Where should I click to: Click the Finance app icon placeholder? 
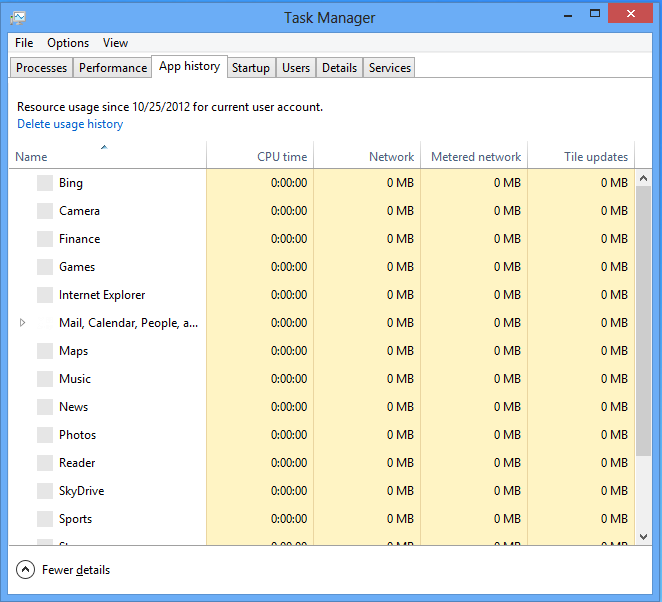[45, 239]
